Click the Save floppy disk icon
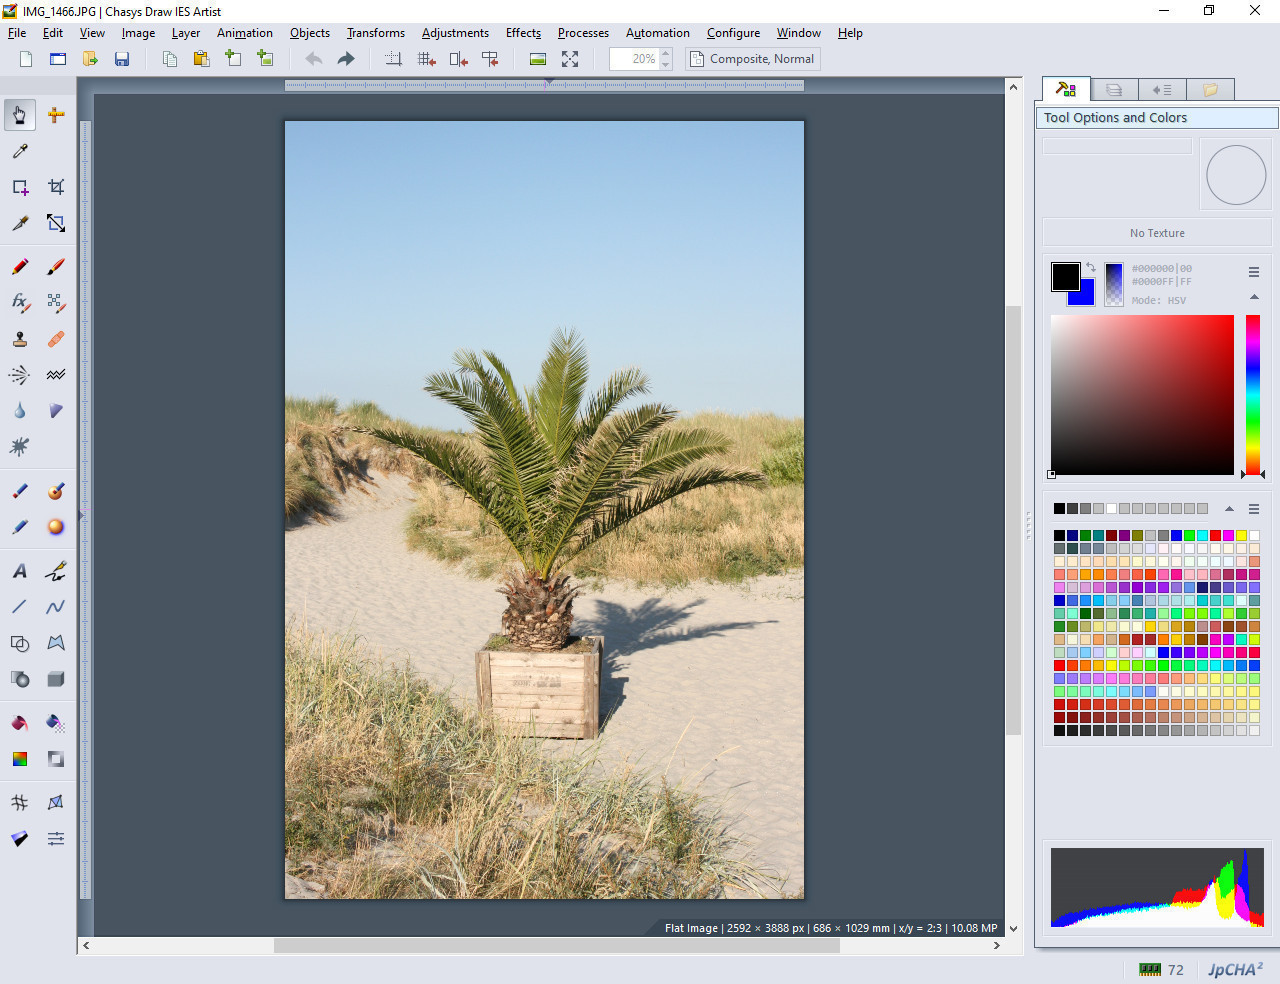The width and height of the screenshot is (1280, 984). click(x=122, y=59)
